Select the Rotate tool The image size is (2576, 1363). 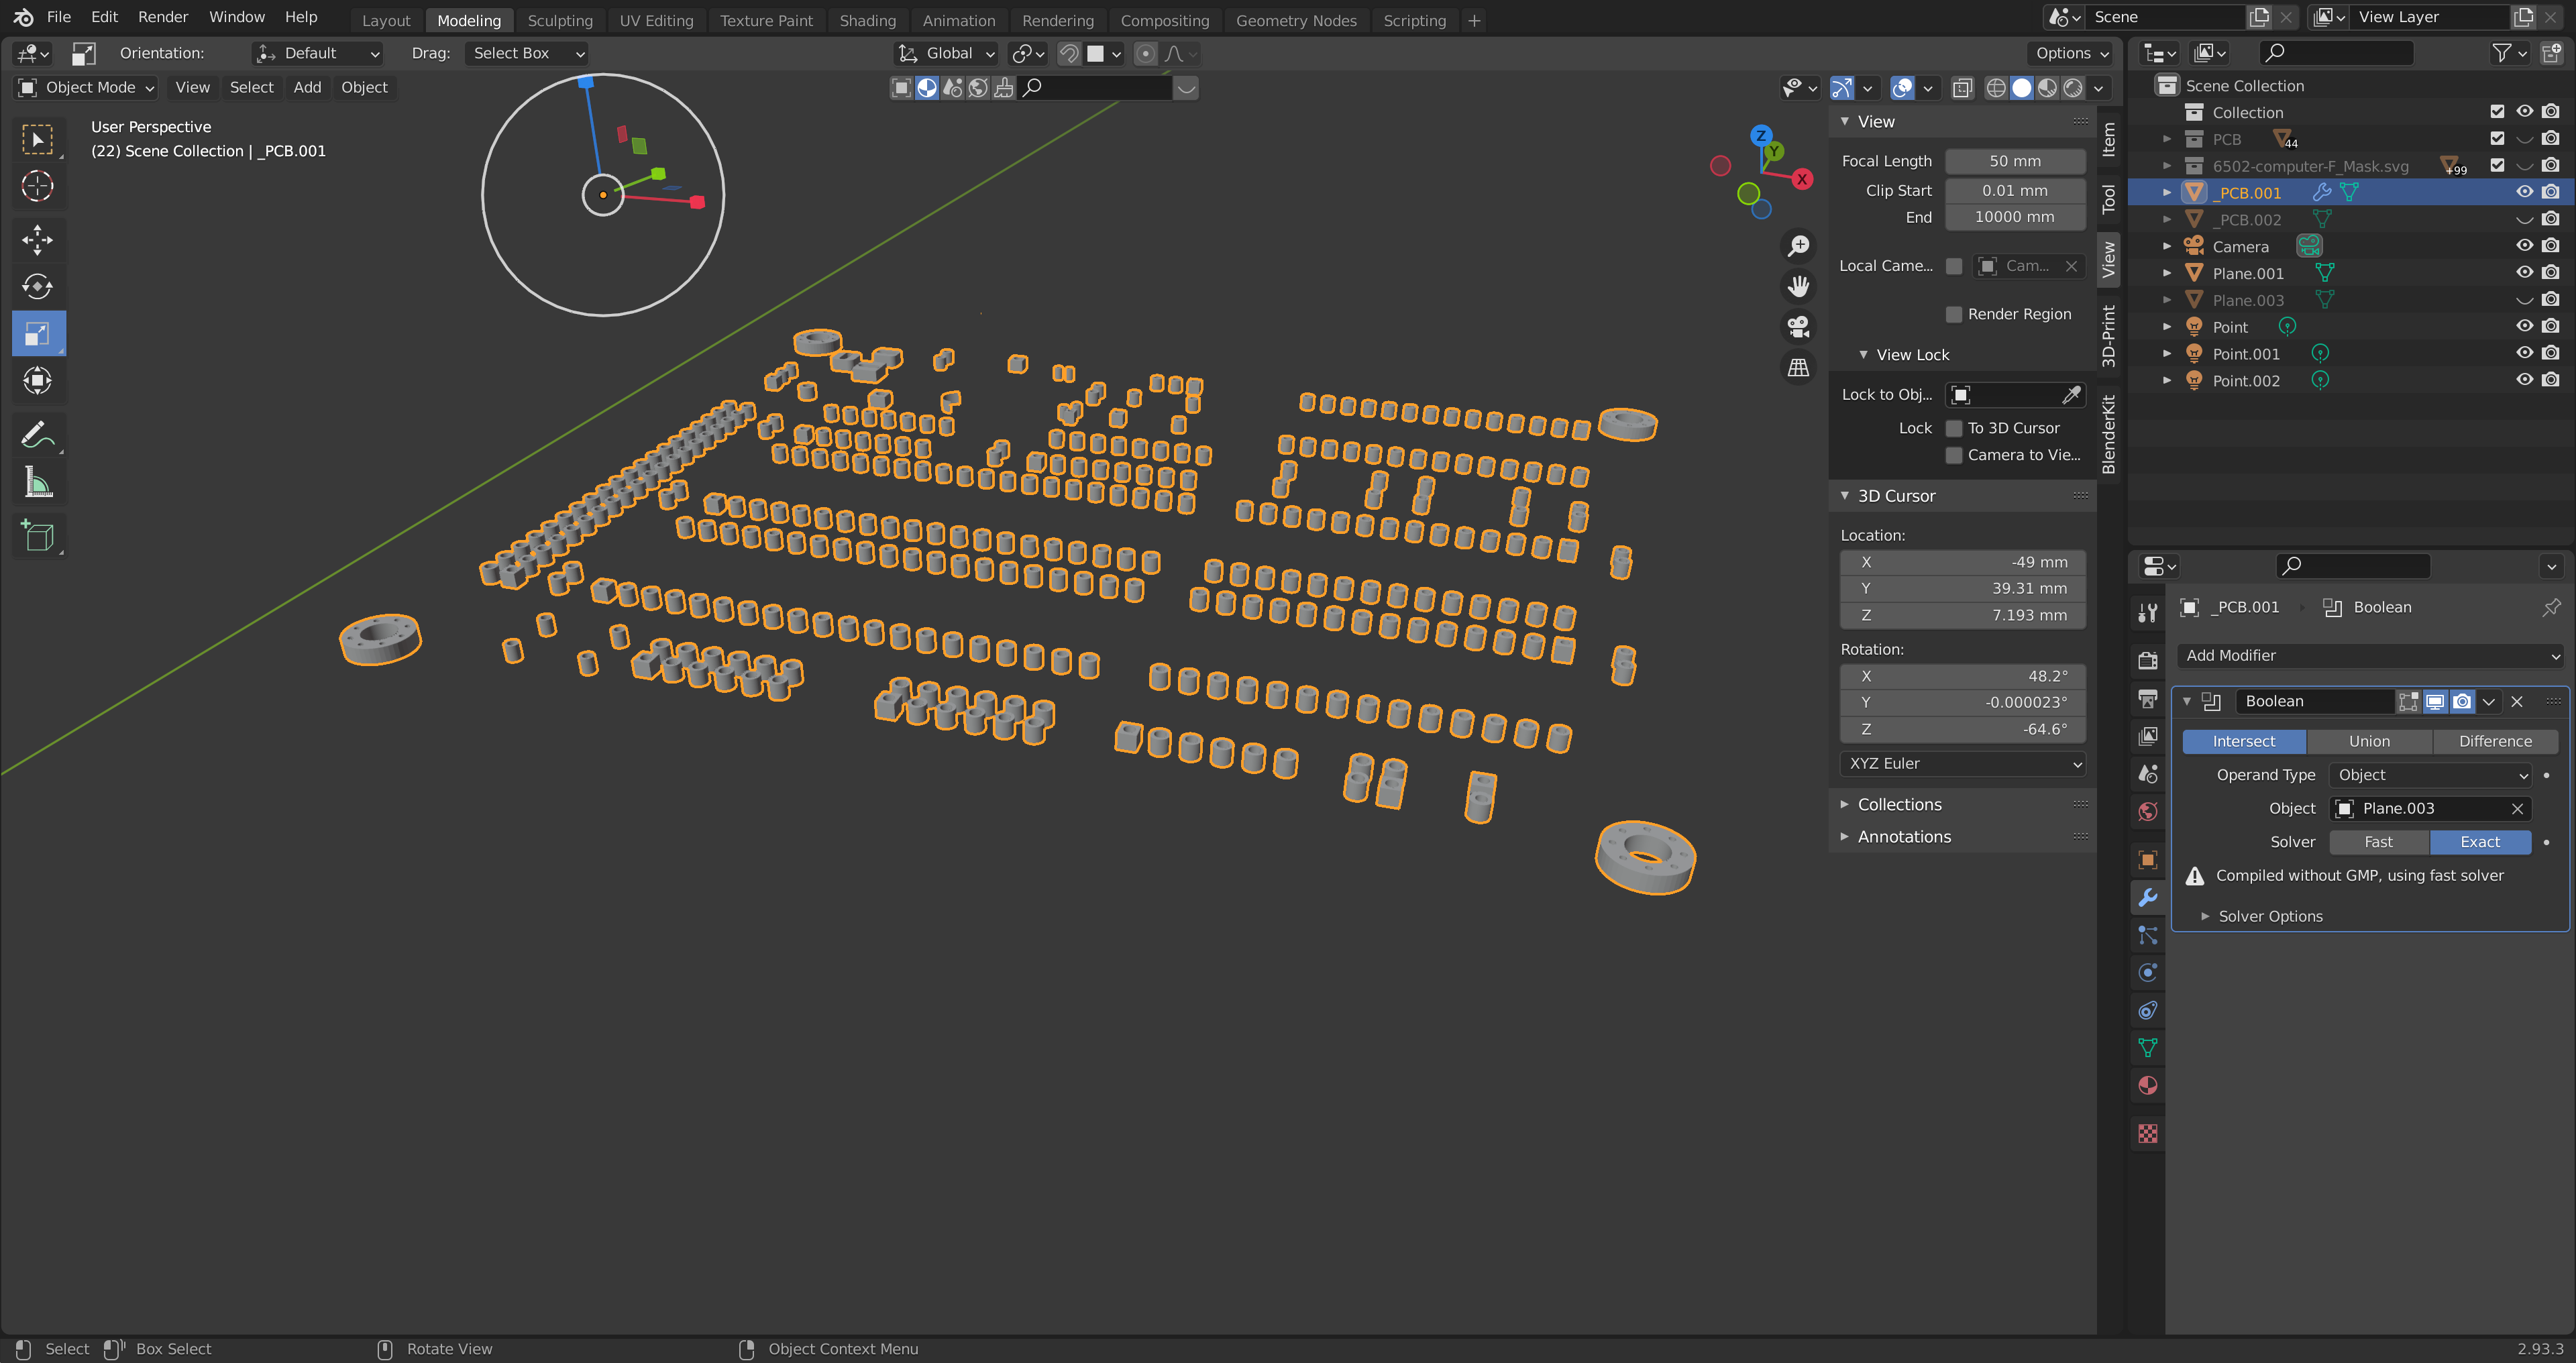pyautogui.click(x=37, y=287)
